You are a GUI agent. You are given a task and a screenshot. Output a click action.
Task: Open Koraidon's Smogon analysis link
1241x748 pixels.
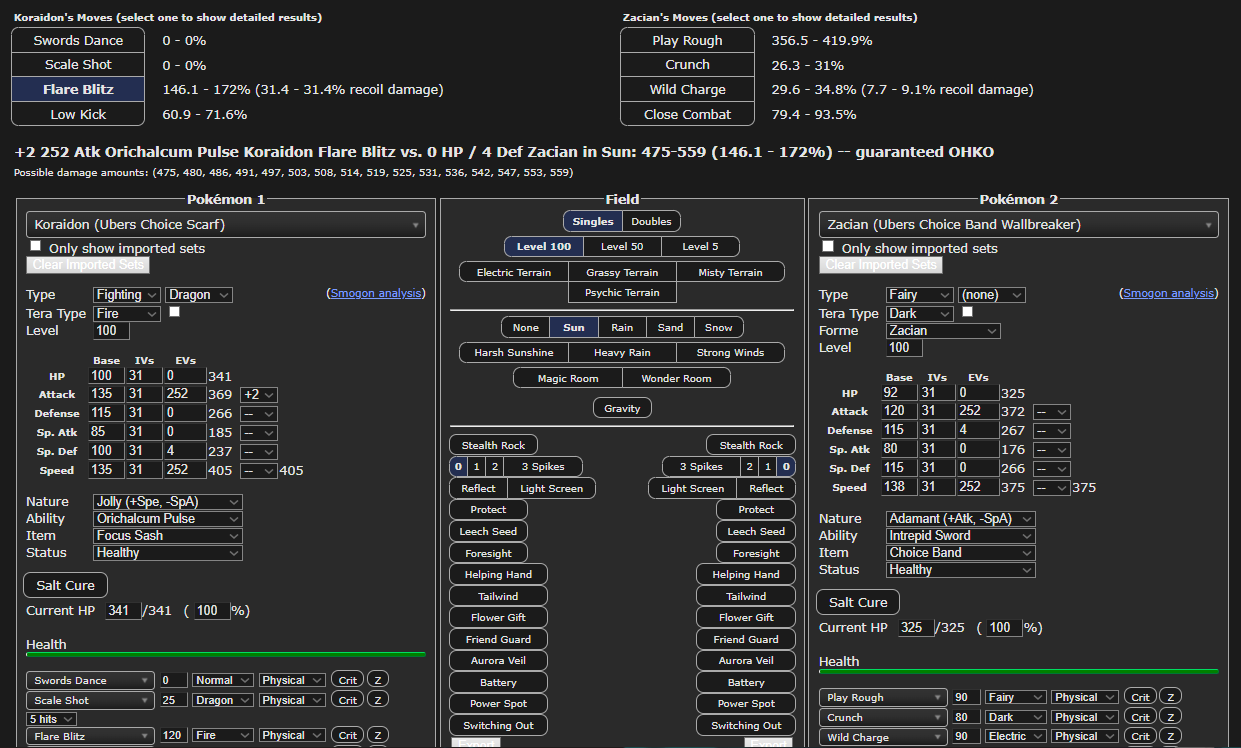(x=377, y=293)
